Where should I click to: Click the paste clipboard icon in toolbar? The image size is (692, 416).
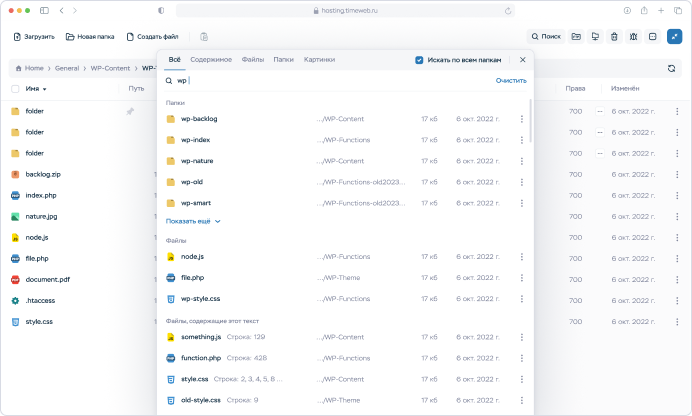point(204,37)
